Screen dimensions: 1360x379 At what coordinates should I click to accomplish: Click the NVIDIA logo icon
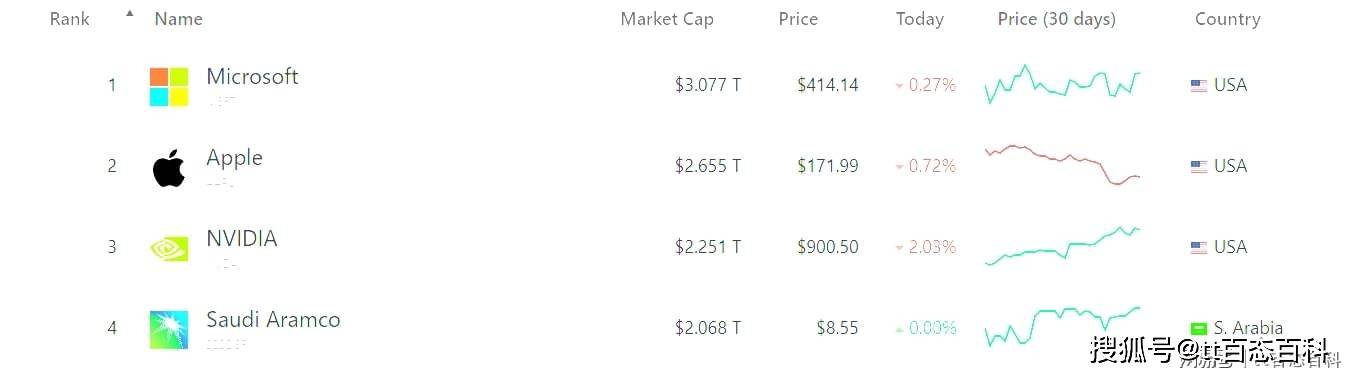169,248
